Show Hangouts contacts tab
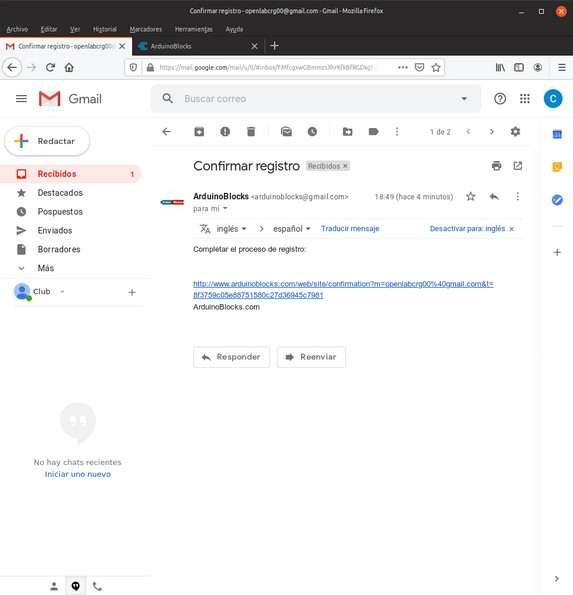Screen dimensions: 573x595 tap(54, 586)
